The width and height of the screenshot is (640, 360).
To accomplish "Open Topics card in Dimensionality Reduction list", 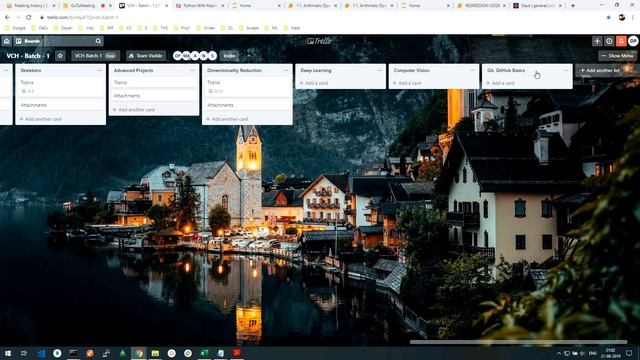I will tap(247, 87).
